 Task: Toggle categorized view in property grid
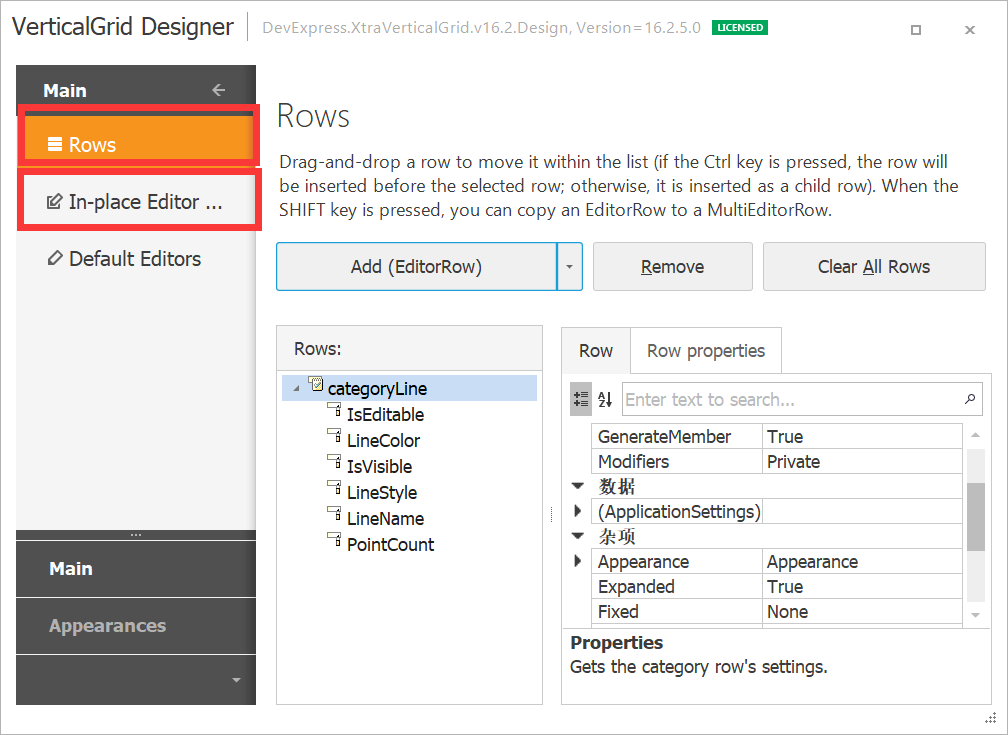click(581, 399)
